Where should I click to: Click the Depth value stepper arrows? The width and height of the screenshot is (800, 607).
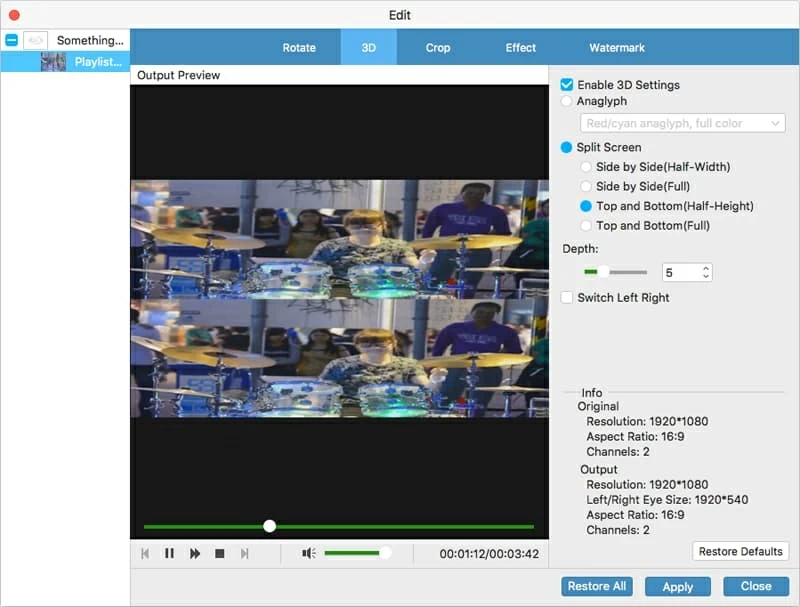pos(706,272)
